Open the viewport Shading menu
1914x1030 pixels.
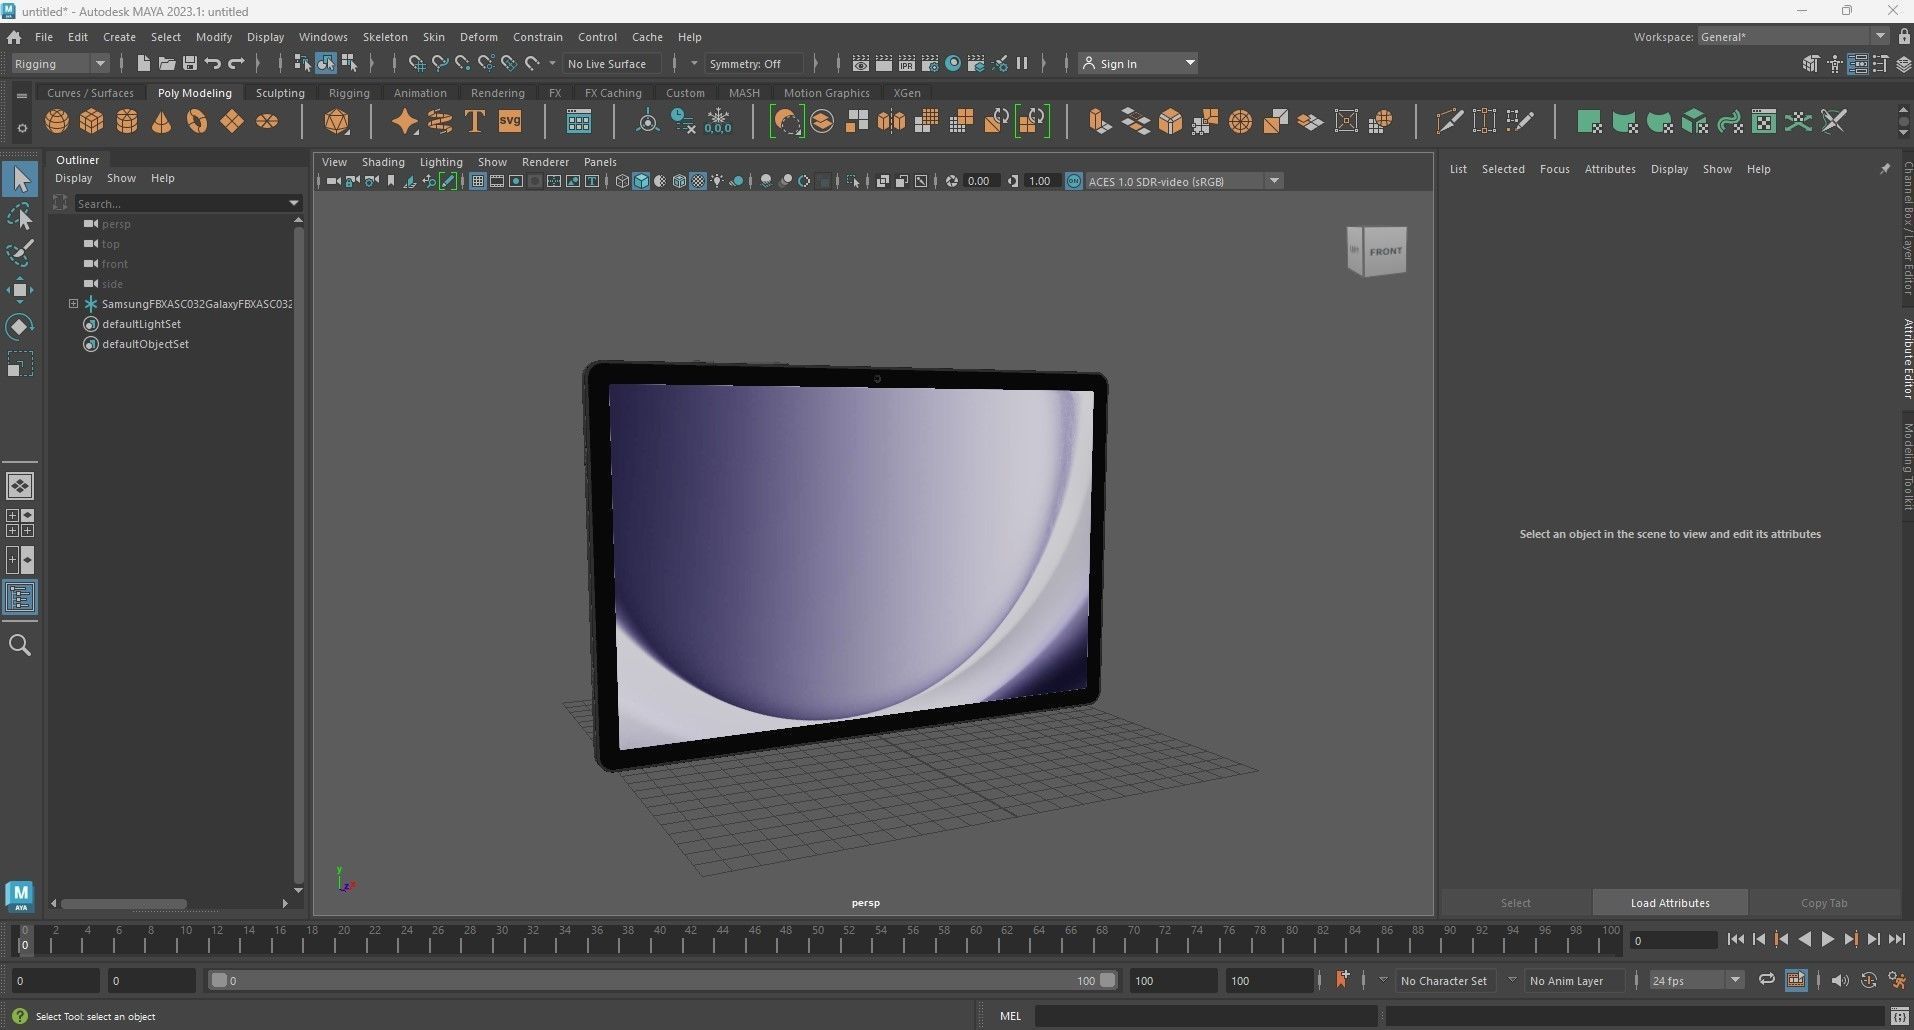383,162
